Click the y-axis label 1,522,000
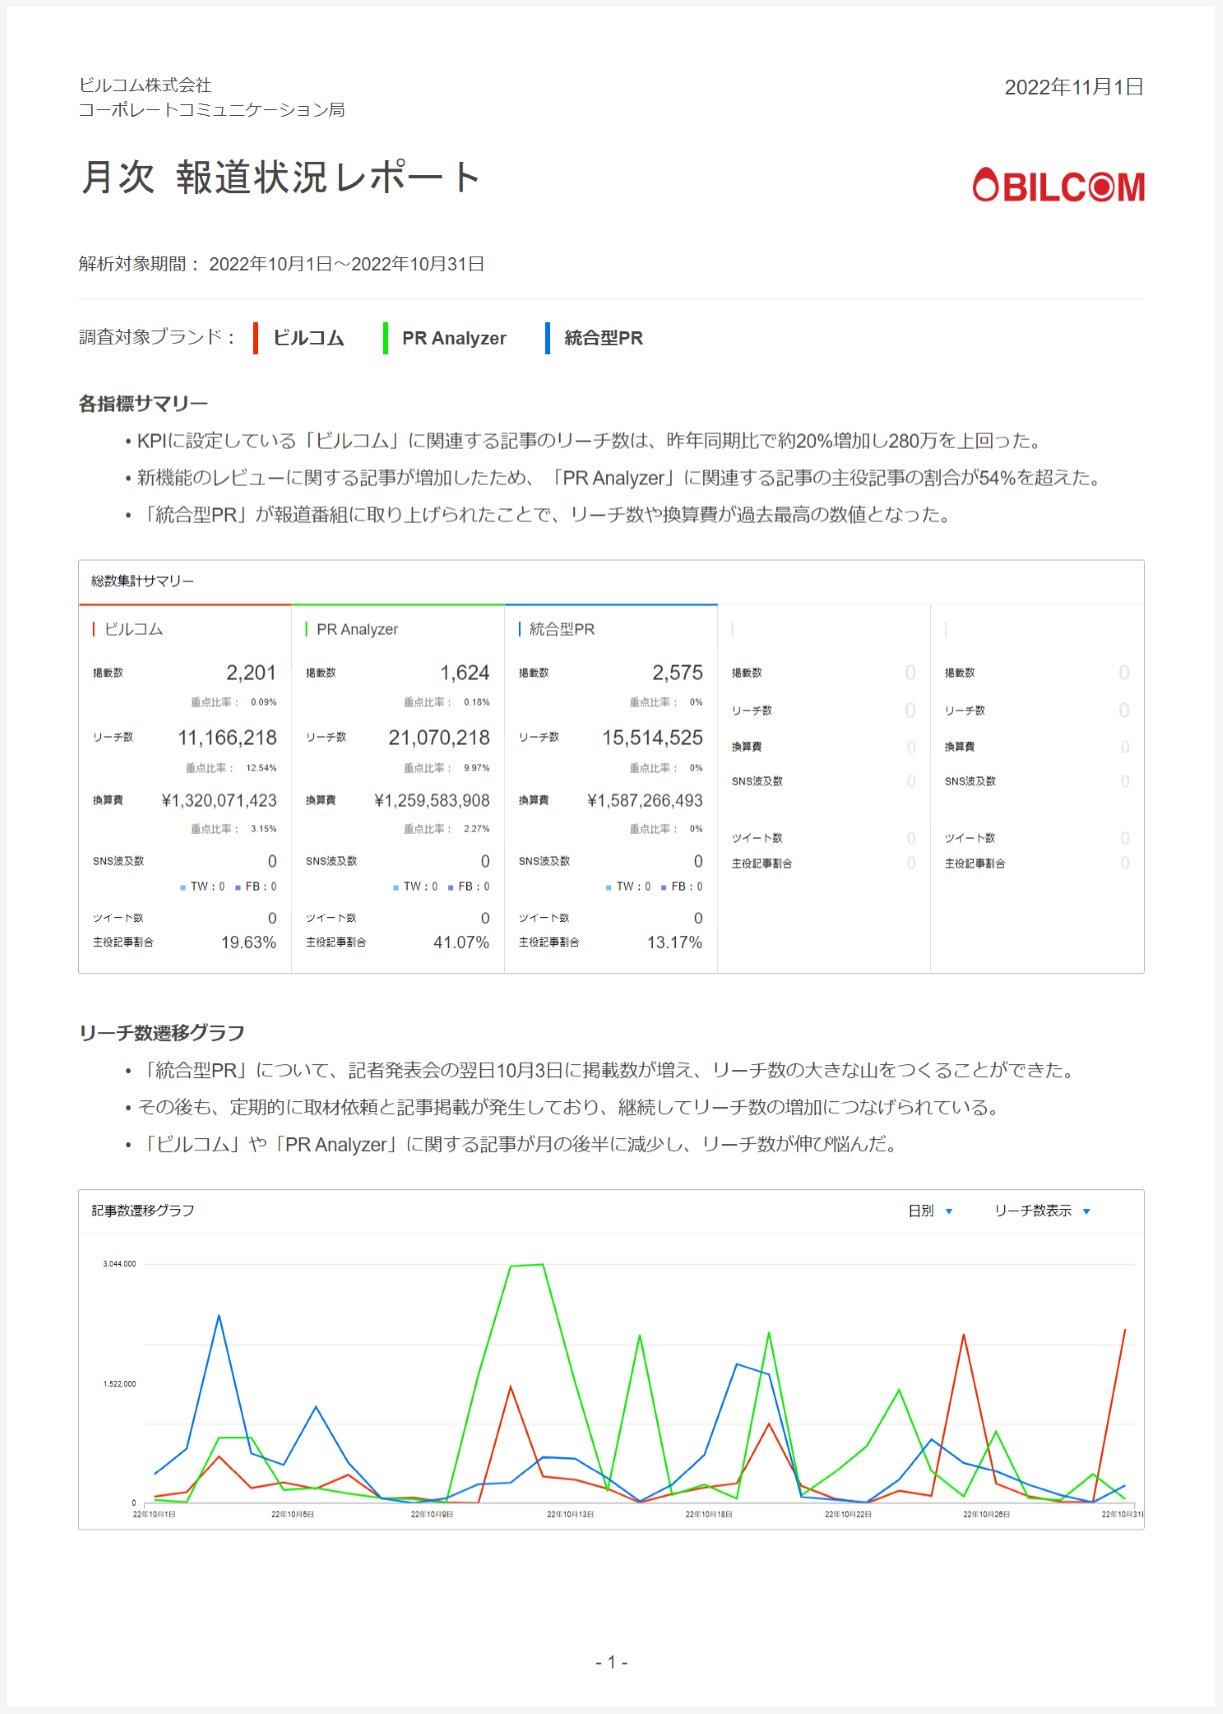The image size is (1223, 1714). tap(119, 1384)
